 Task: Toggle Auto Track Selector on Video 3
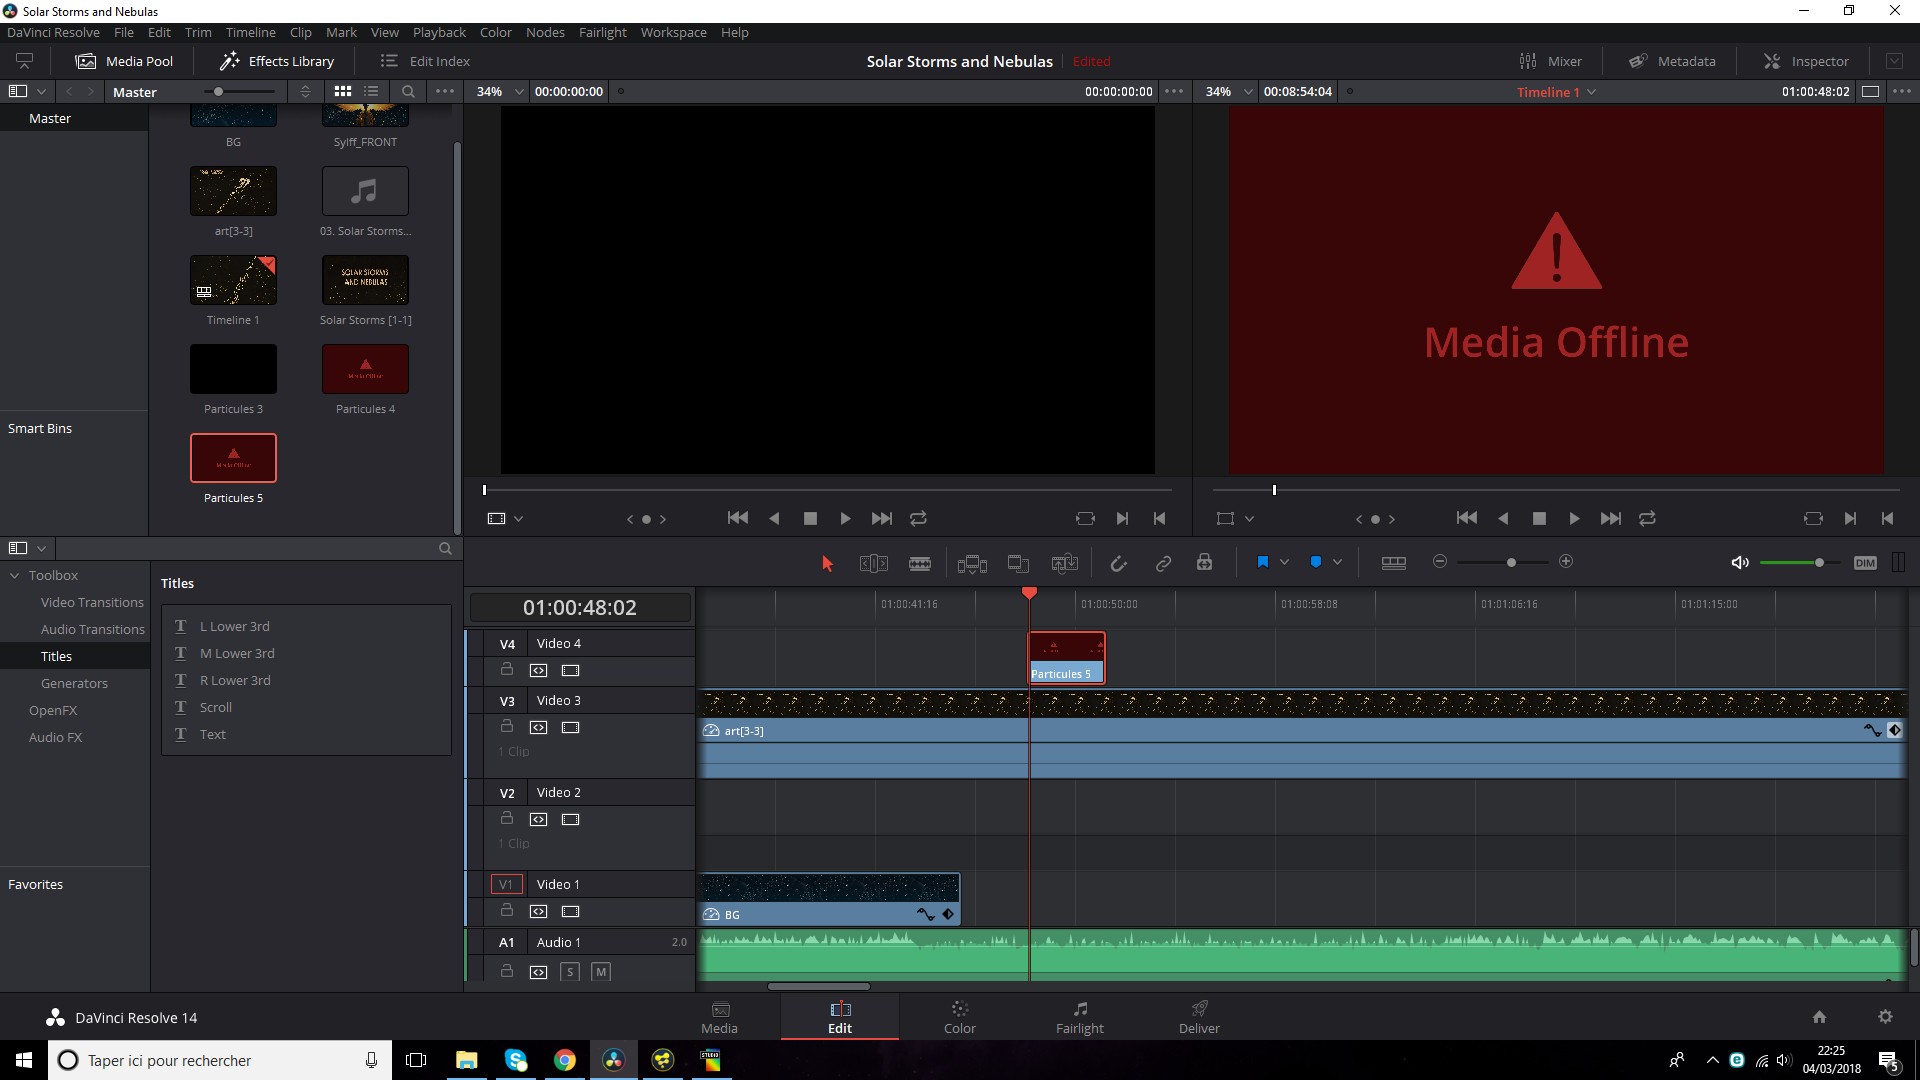[538, 727]
